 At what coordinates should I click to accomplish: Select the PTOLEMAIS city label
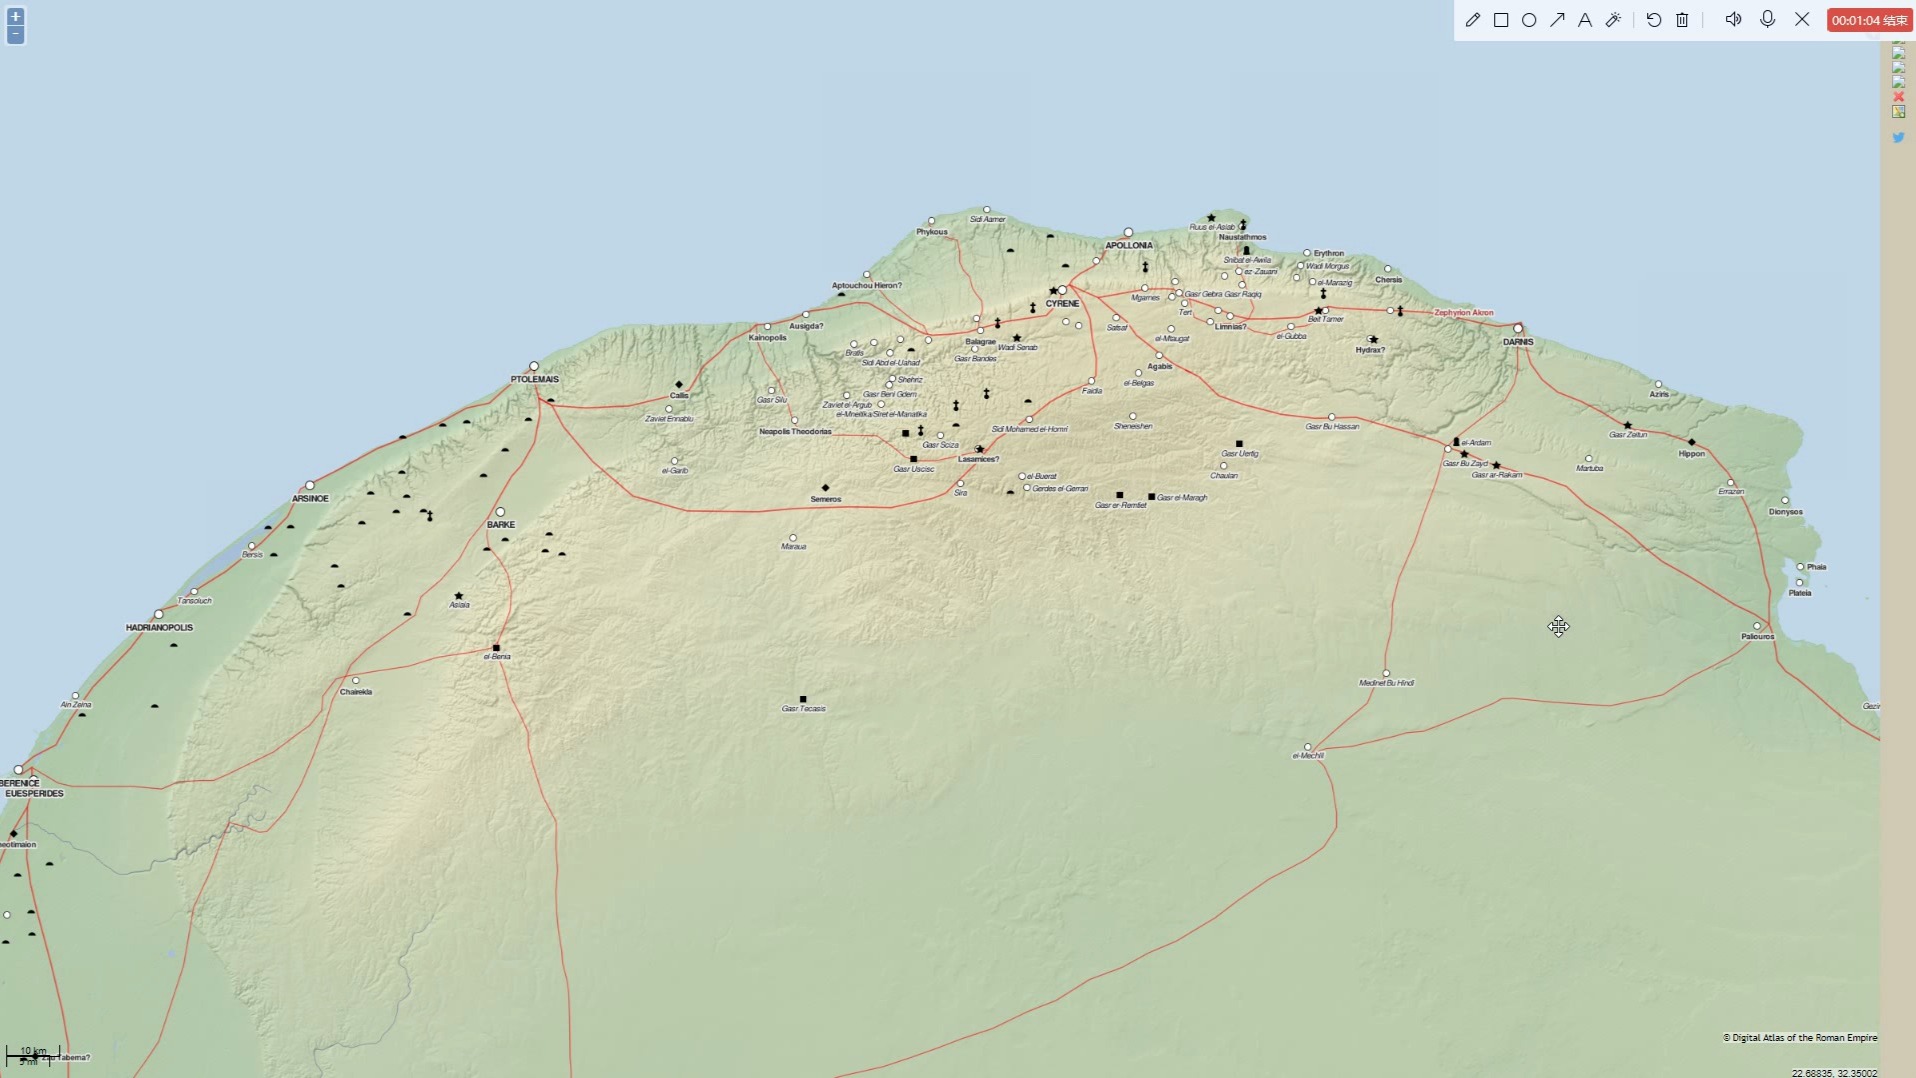click(535, 379)
